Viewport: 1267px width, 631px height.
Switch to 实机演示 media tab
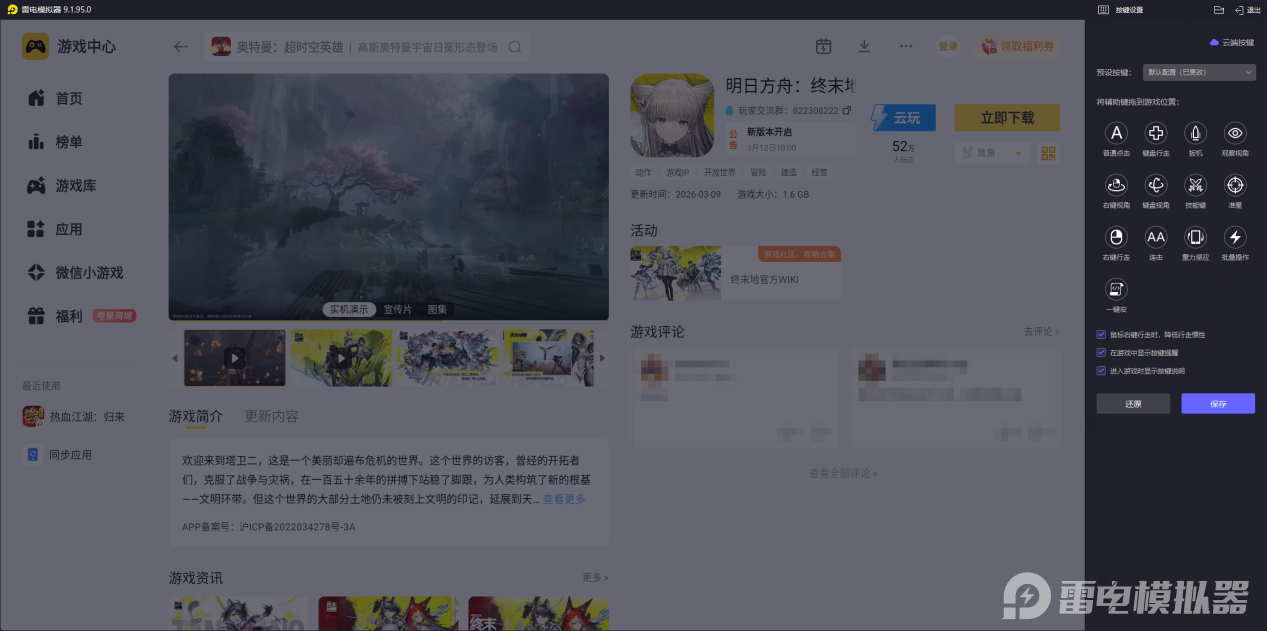click(349, 309)
